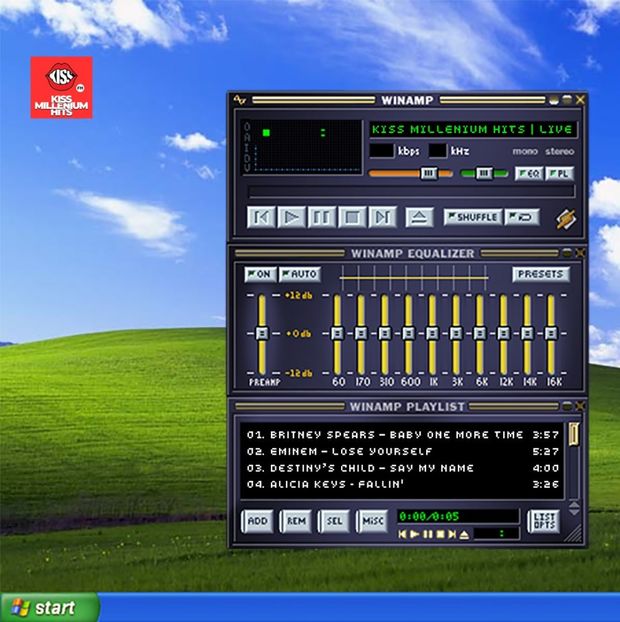Click the song seek position bar

[411, 192]
